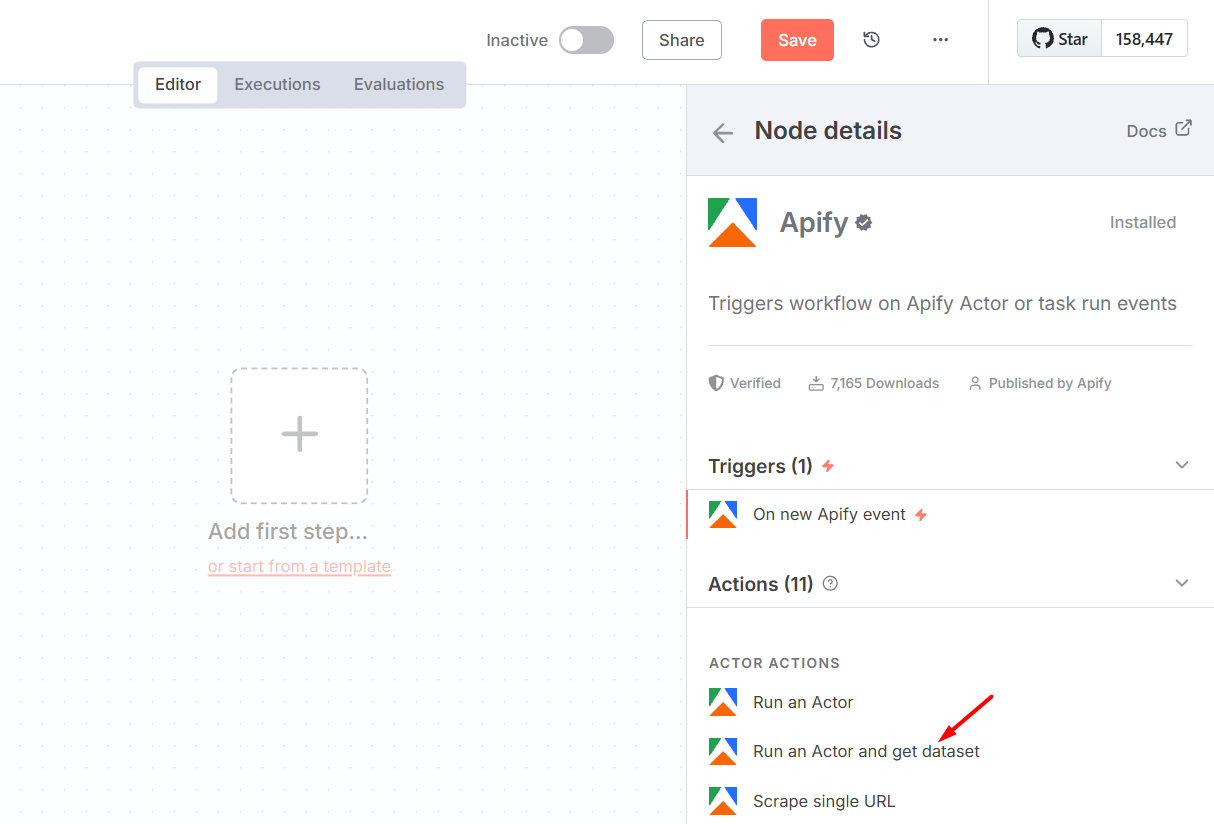
Task: Click 'or start from a template' link
Action: pos(299,567)
